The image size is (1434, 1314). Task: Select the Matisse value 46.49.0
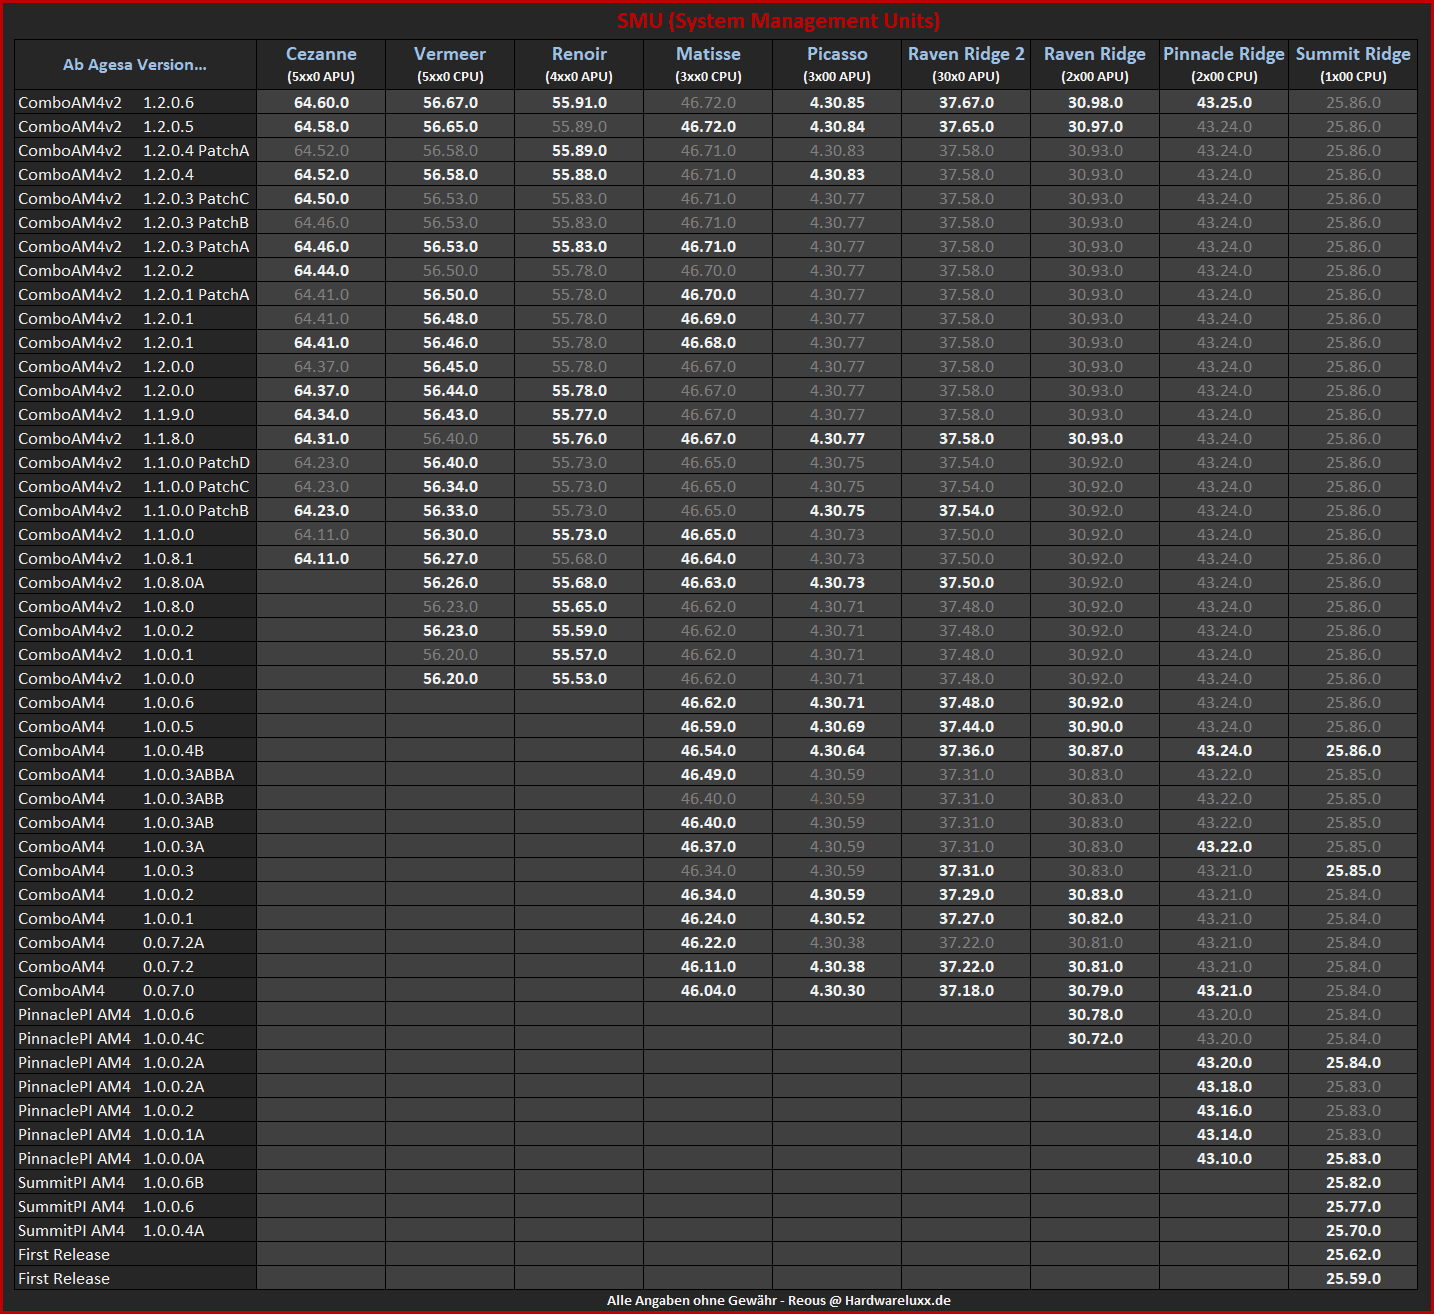pos(708,774)
